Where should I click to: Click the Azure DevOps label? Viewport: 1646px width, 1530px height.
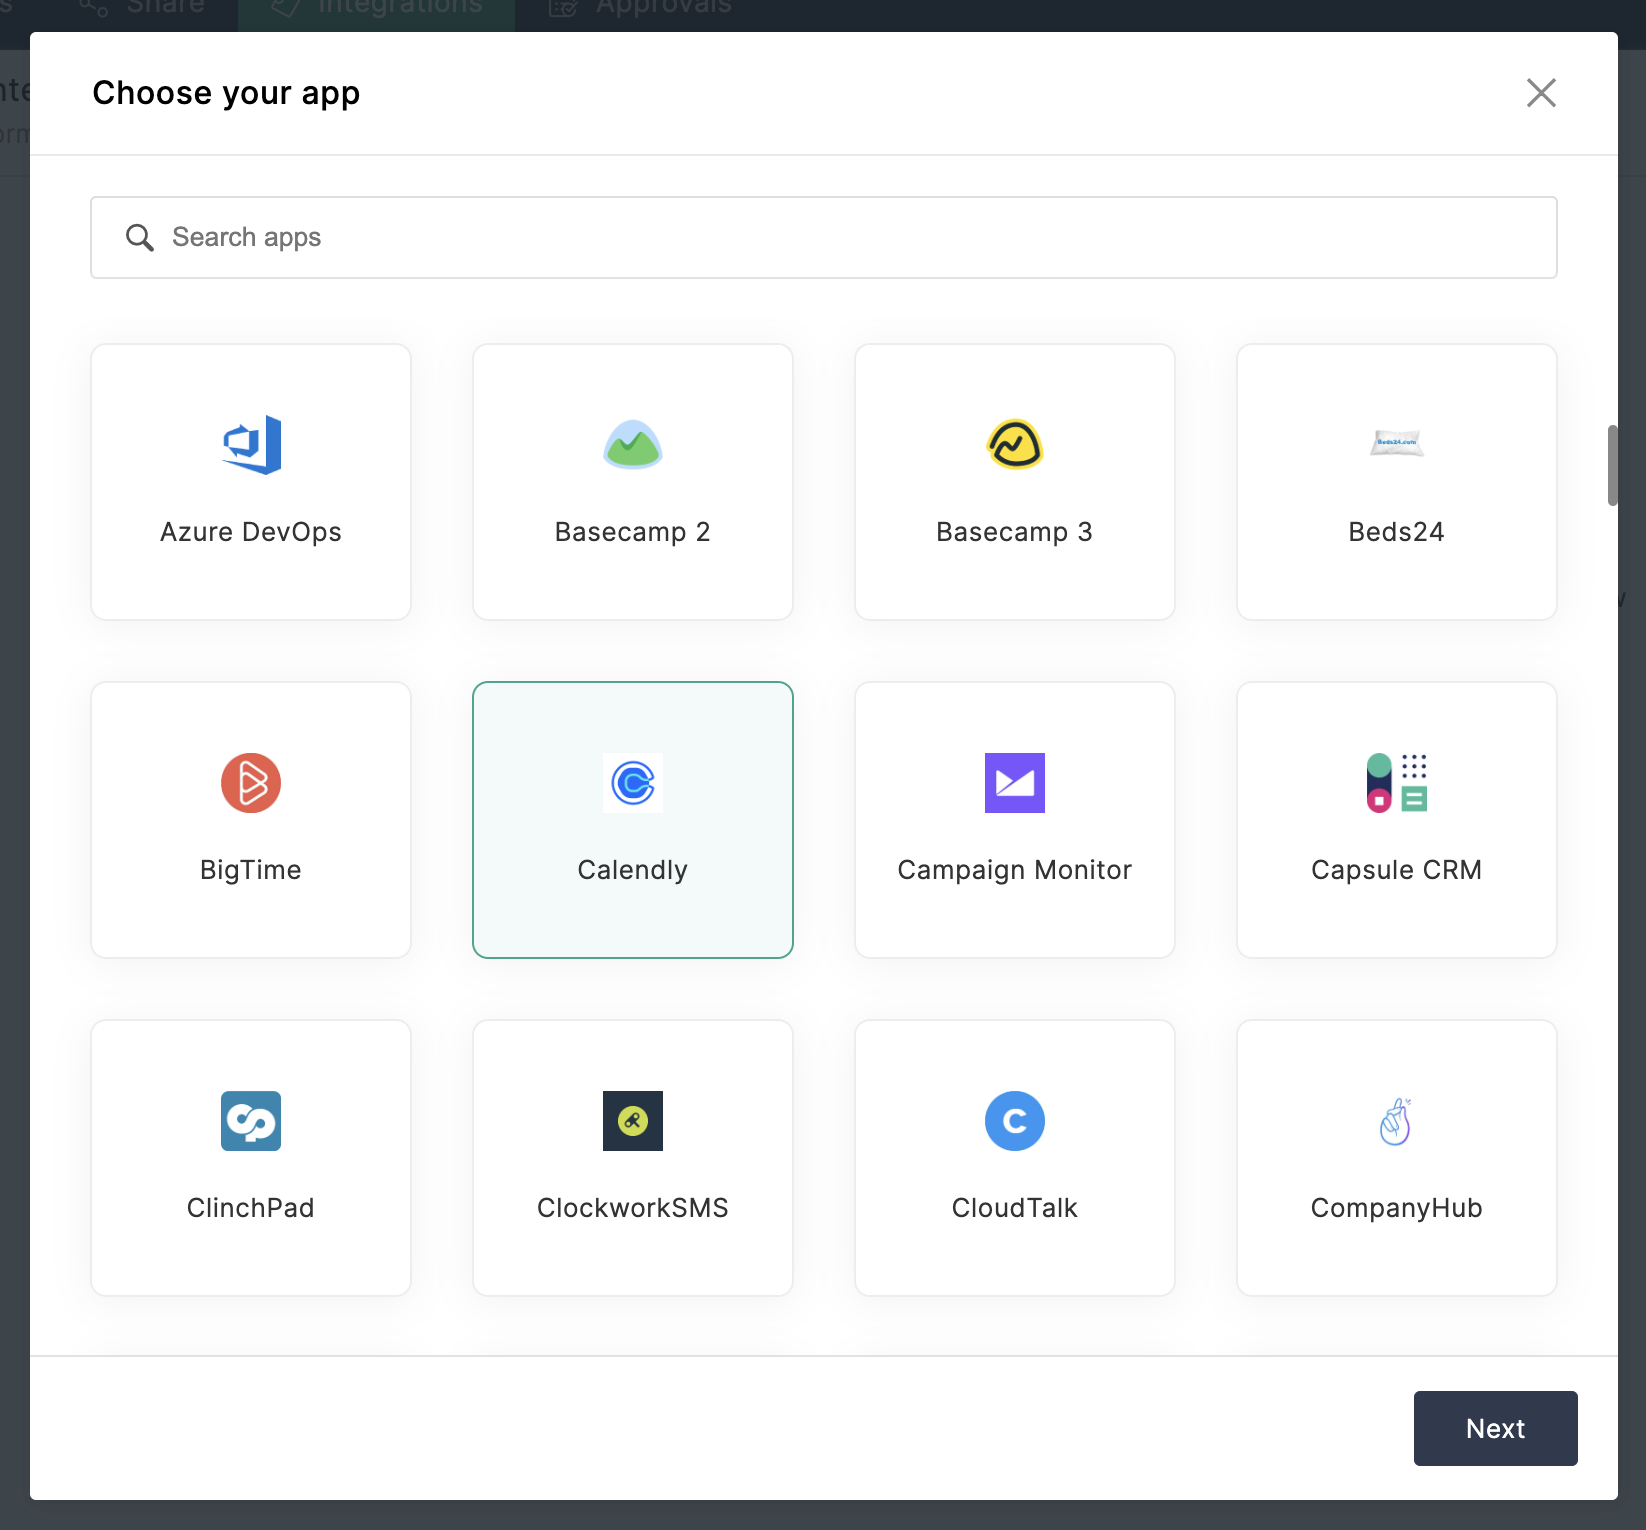[251, 532]
